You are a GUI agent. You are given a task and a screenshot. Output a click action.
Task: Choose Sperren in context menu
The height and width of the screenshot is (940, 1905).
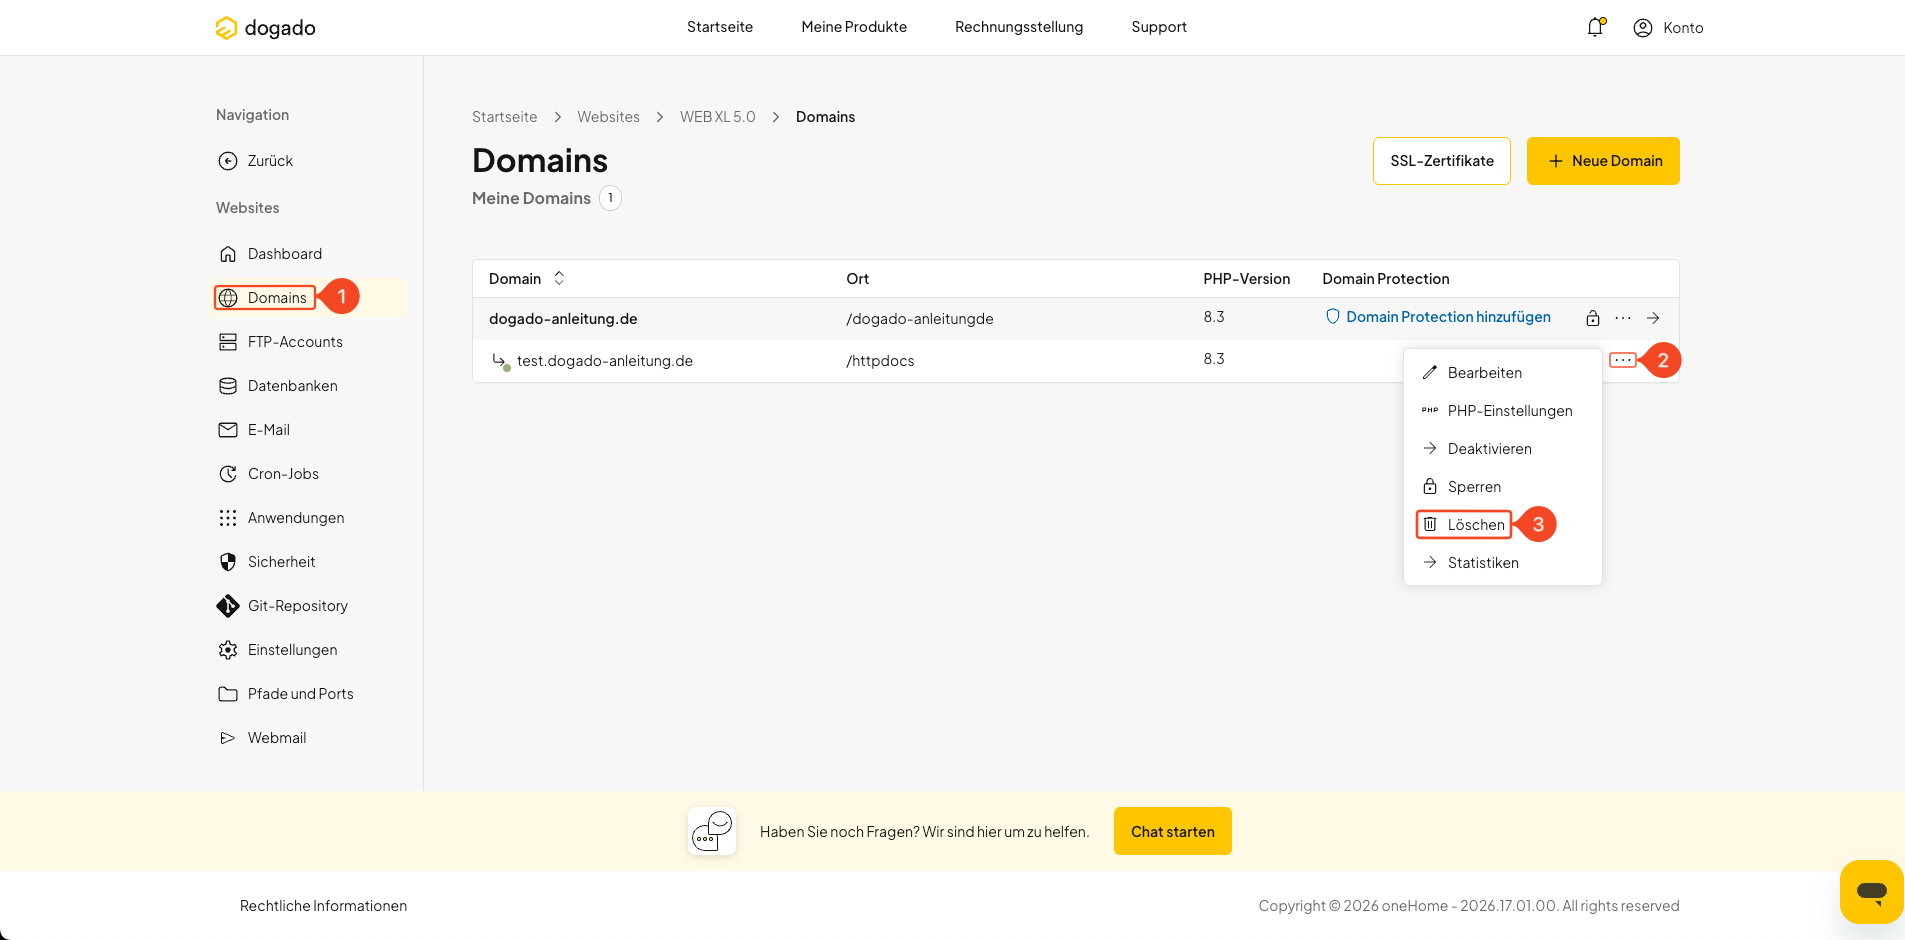[x=1462, y=487]
